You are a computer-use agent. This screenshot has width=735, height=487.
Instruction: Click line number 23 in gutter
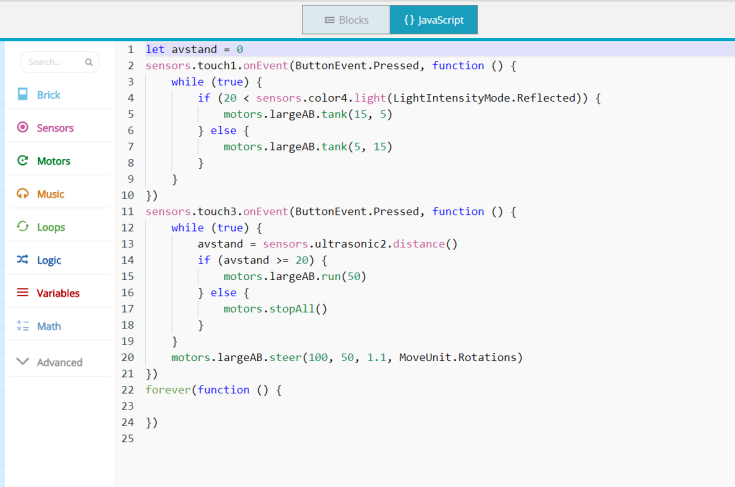click(x=128, y=406)
